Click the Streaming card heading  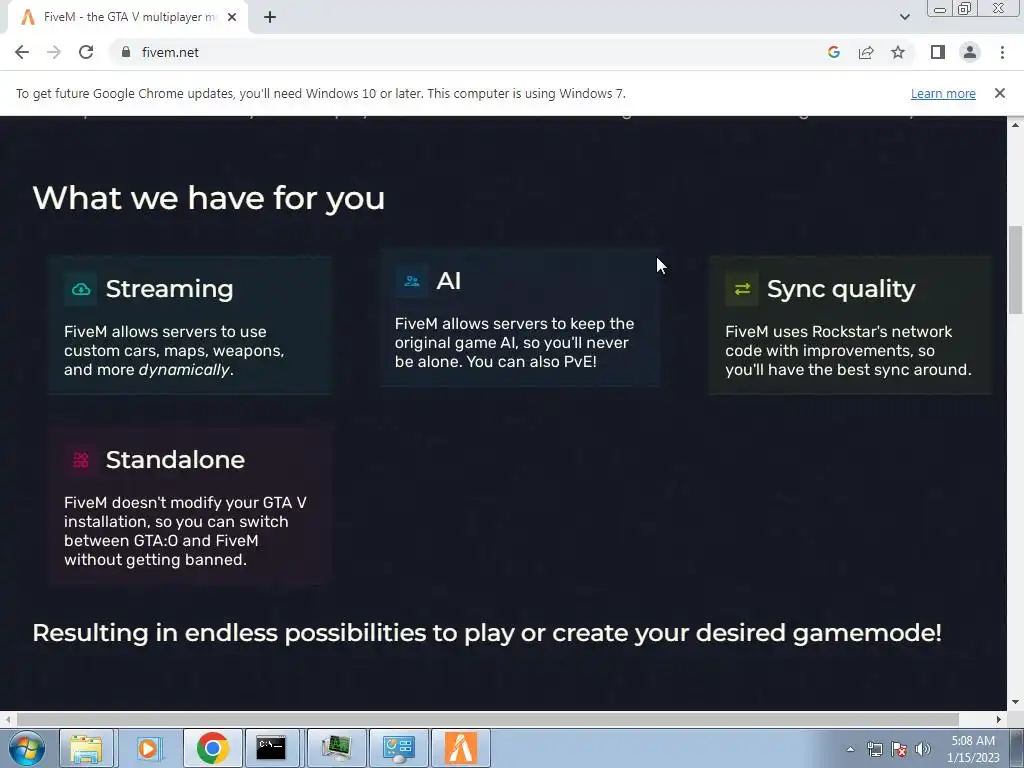click(x=169, y=289)
